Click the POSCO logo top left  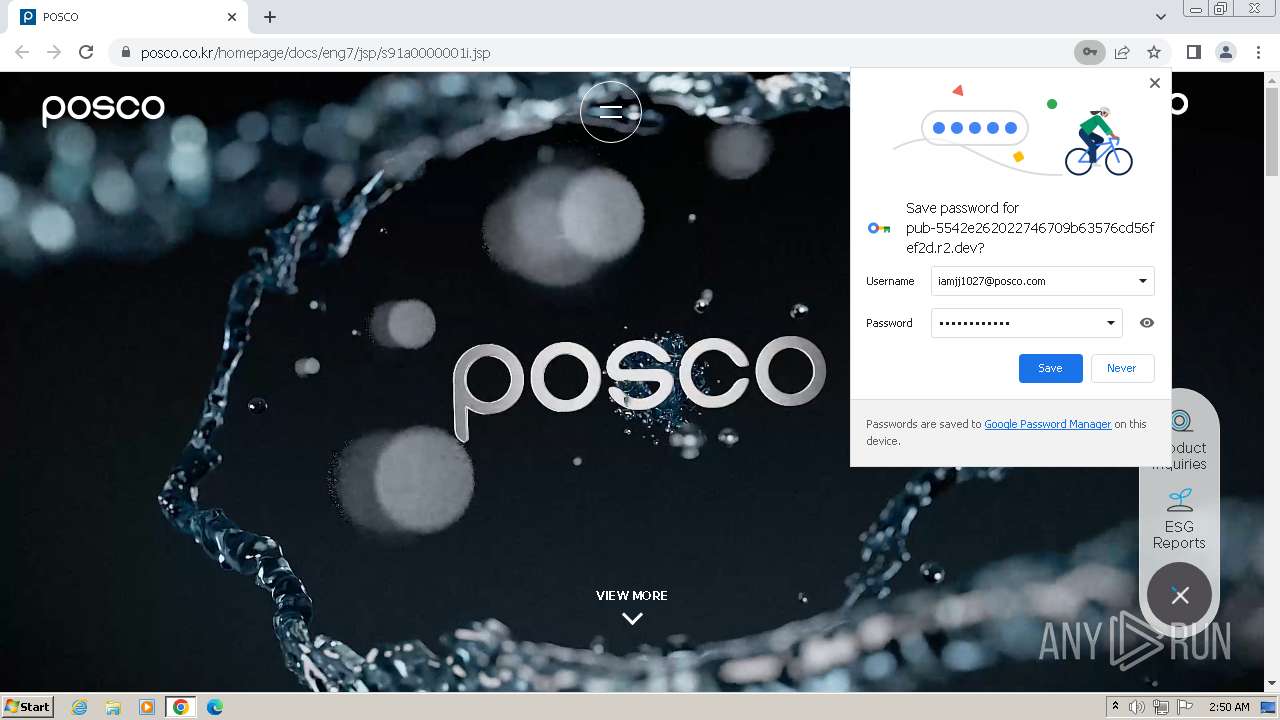(103, 109)
